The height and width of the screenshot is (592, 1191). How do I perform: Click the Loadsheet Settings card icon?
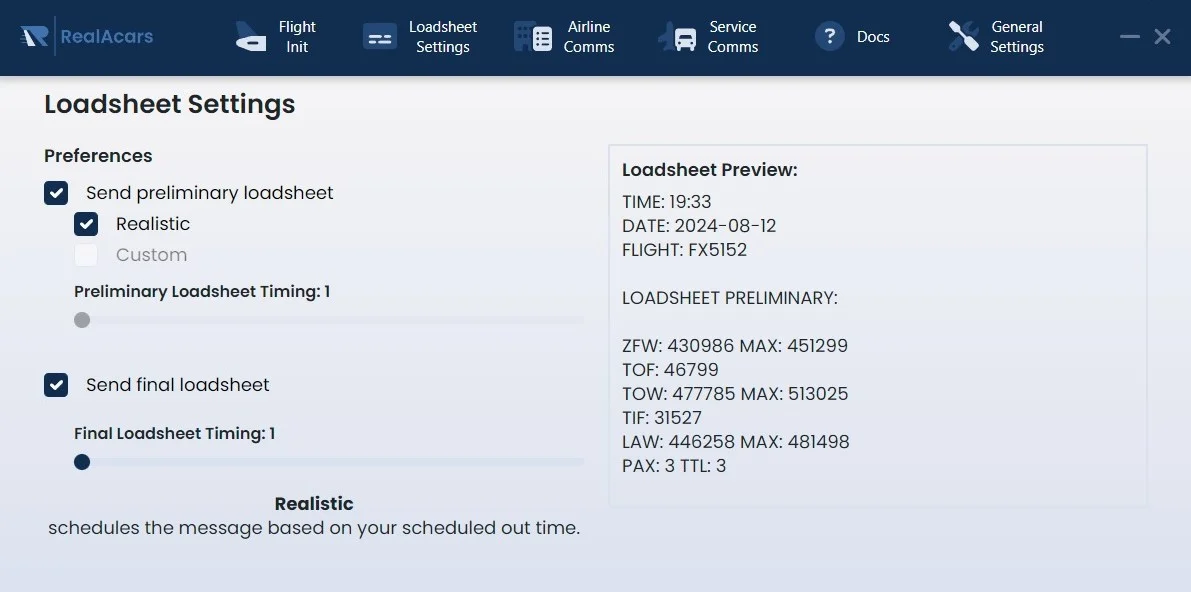pos(380,37)
